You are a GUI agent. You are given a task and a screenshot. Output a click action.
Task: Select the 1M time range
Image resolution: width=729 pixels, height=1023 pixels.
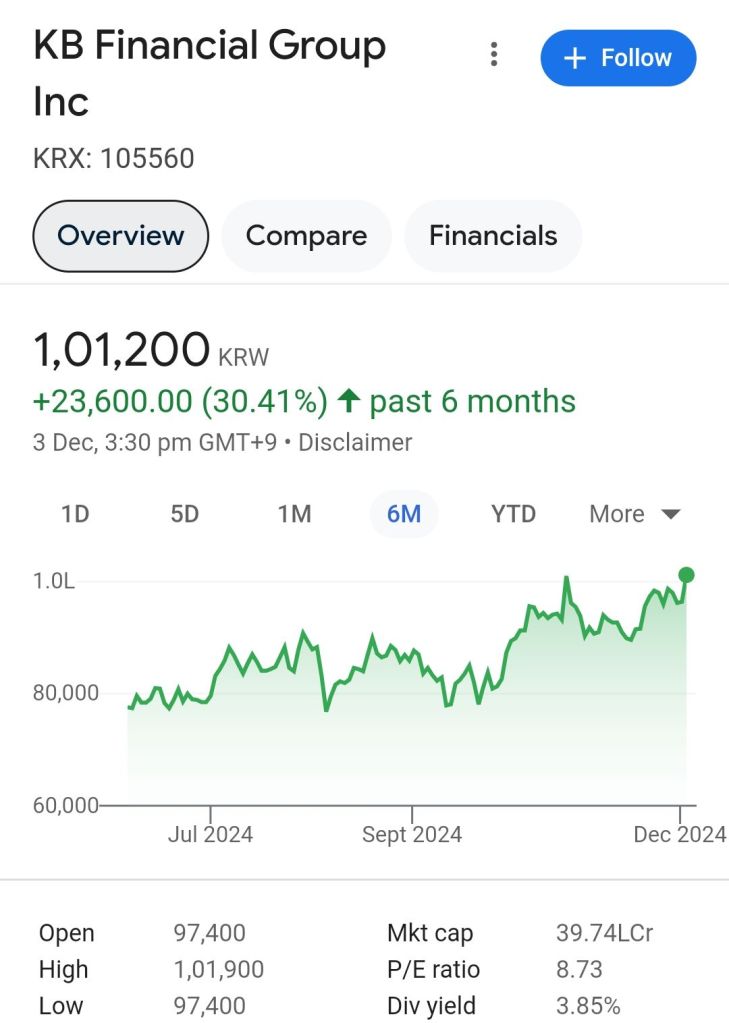(x=294, y=514)
